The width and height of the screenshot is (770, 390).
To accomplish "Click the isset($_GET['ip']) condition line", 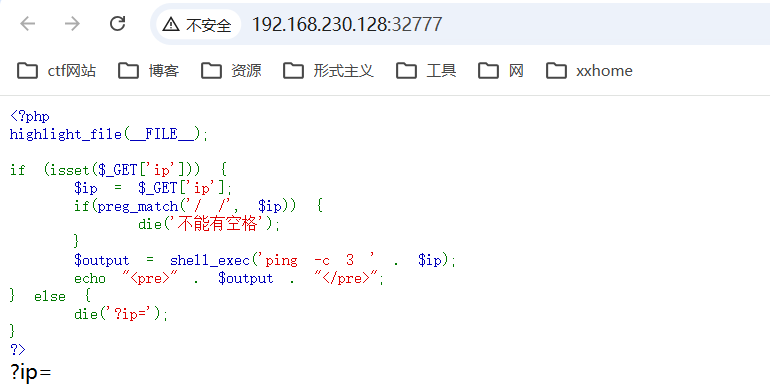I will [x=118, y=170].
